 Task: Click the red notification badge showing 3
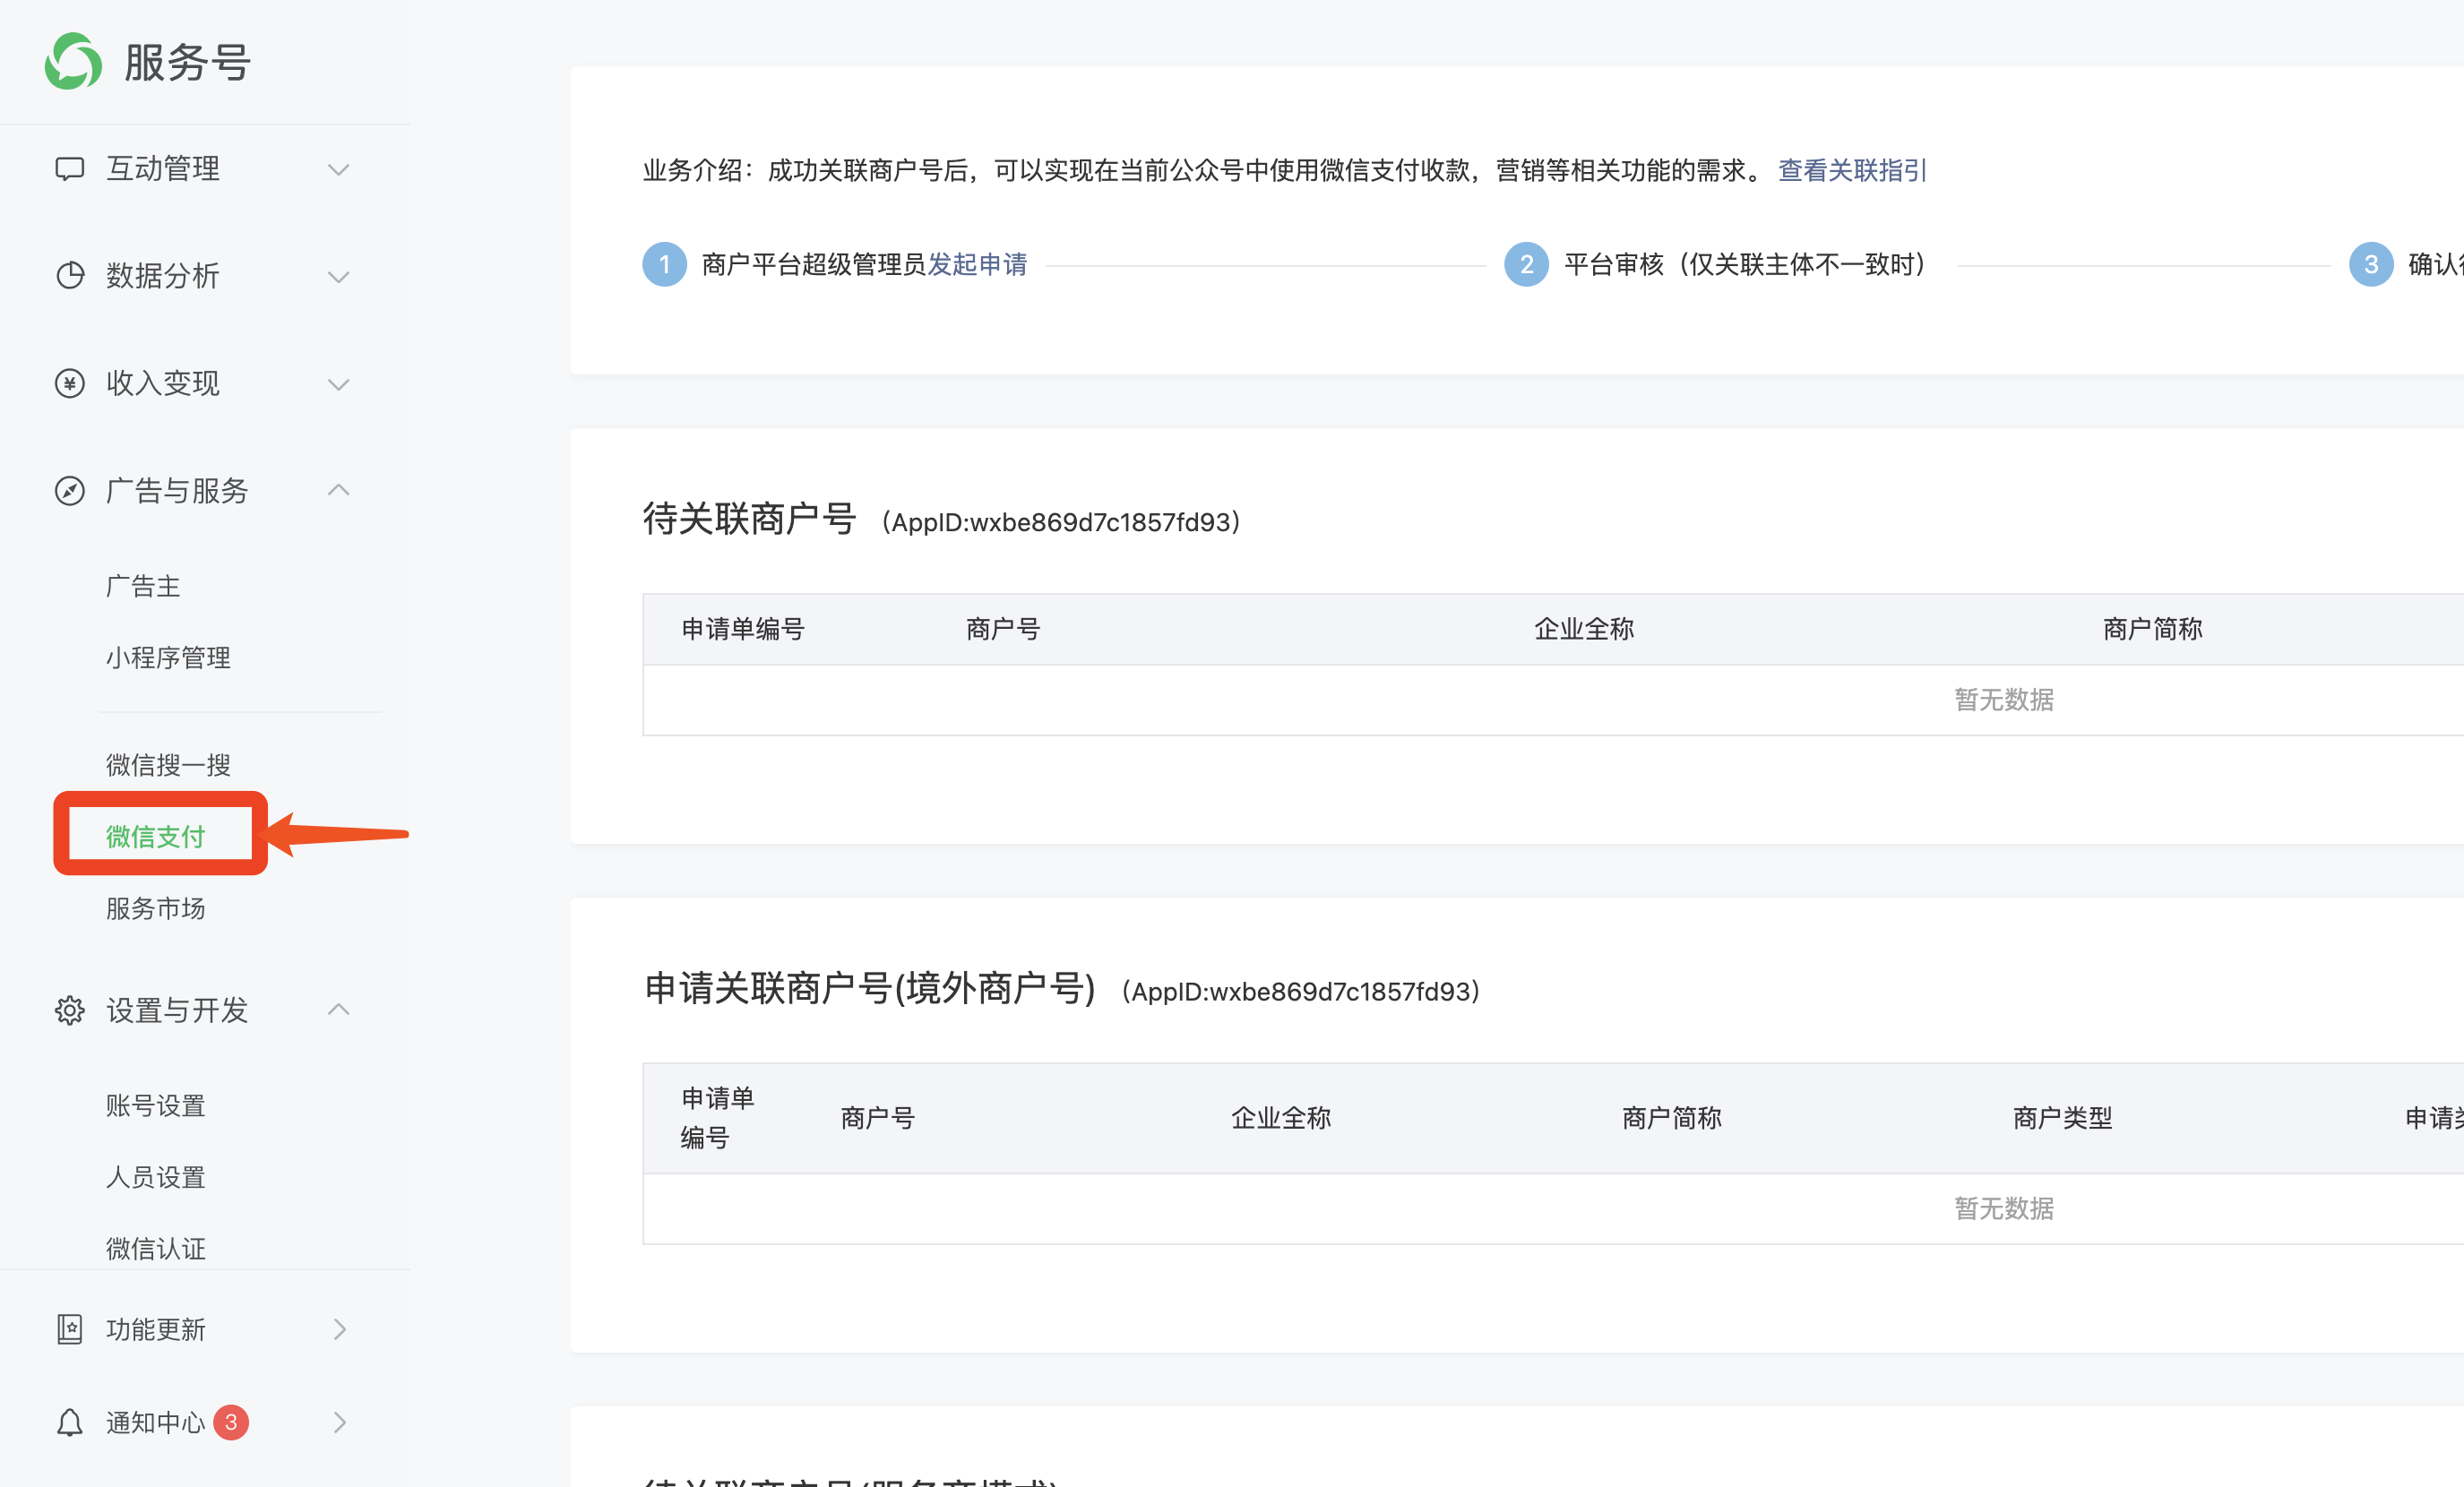pos(231,1422)
